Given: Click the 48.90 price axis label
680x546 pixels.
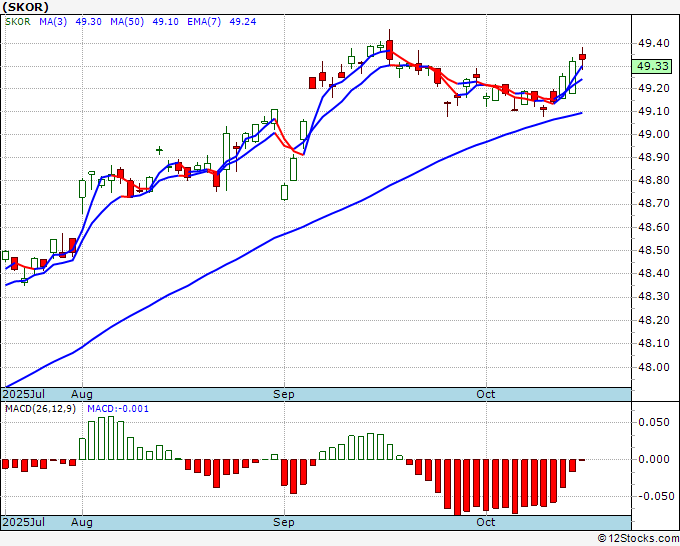Looking at the screenshot, I should tap(654, 157).
